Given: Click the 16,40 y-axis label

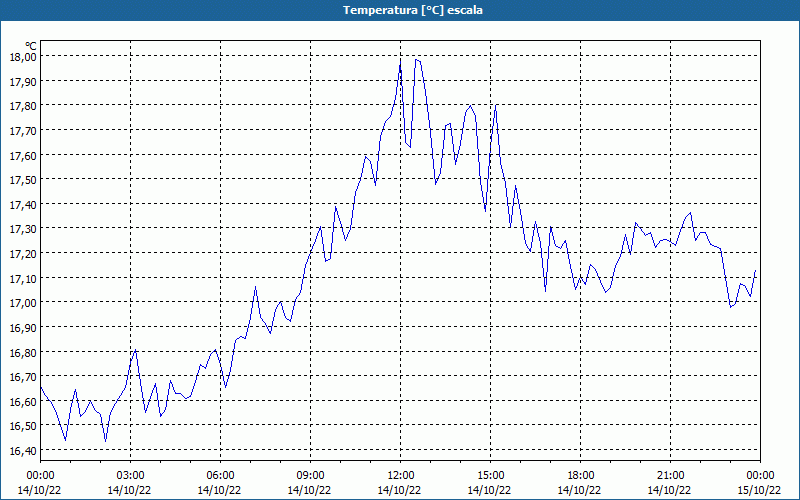Looking at the screenshot, I should click(23, 451).
